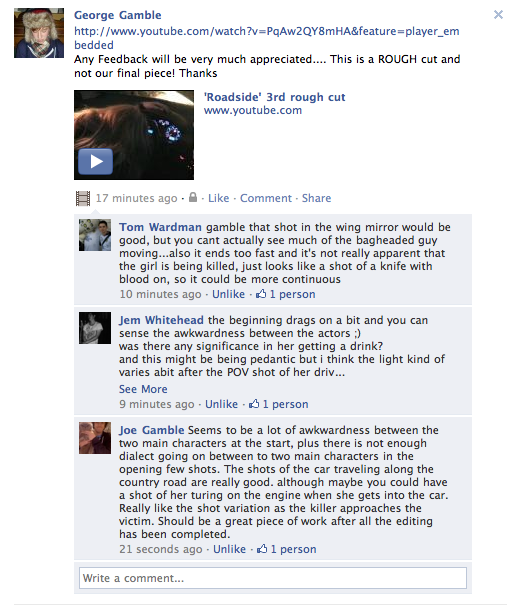Click the privacy lock icon

click(x=193, y=197)
